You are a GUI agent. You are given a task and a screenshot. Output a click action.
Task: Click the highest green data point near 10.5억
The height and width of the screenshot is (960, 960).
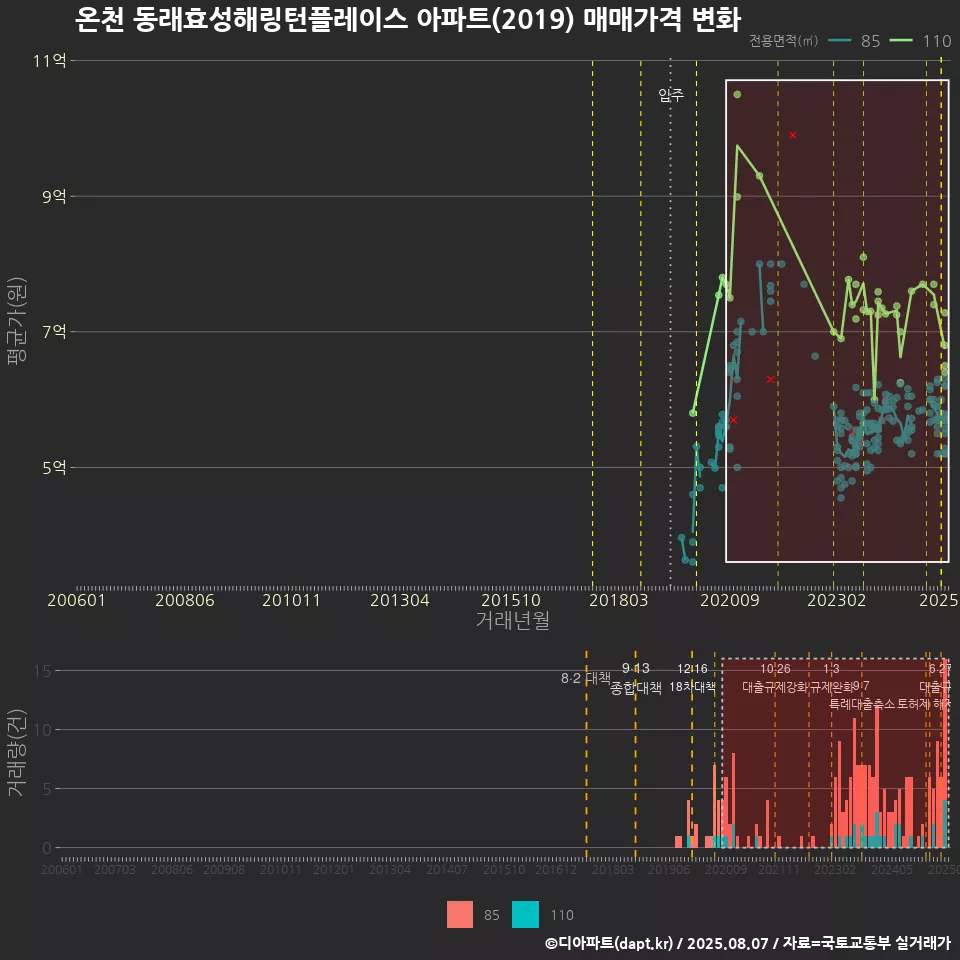click(737, 94)
